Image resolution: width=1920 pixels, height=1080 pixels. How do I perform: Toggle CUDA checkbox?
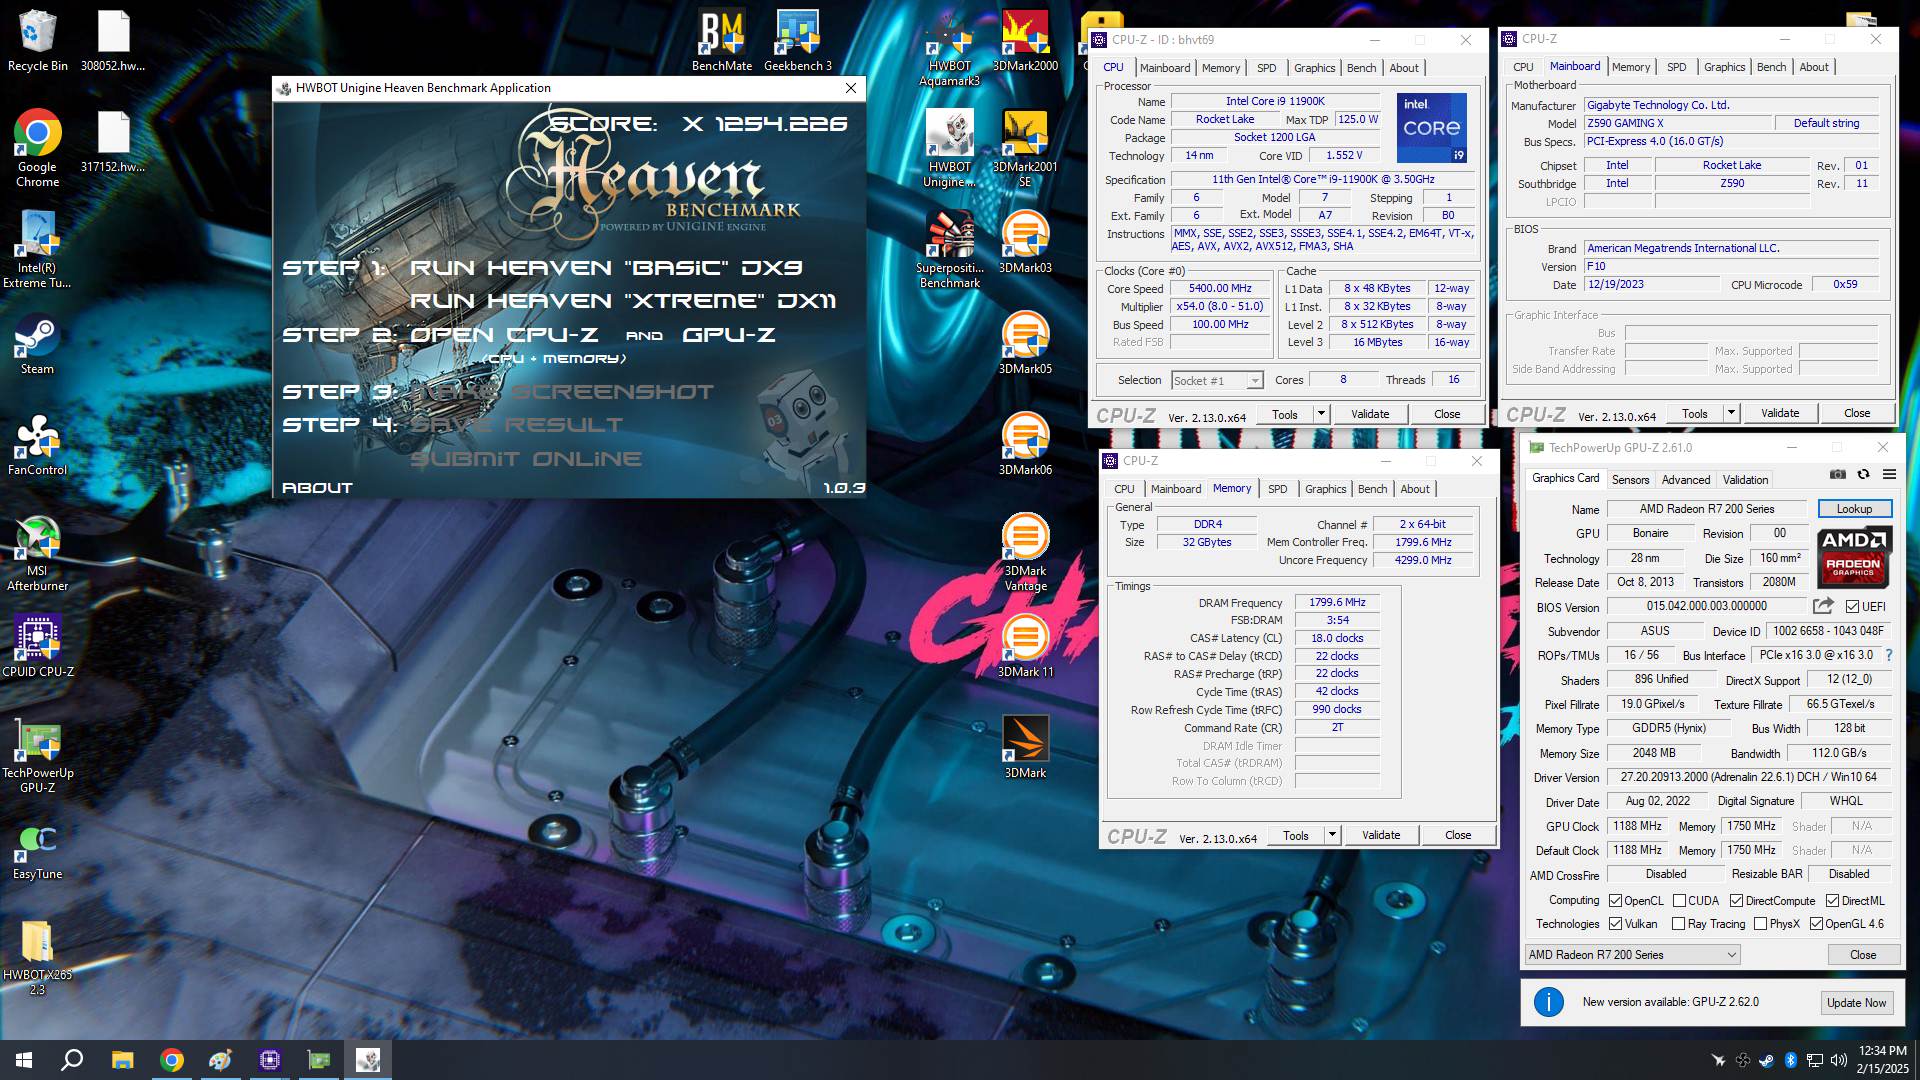click(x=1680, y=901)
